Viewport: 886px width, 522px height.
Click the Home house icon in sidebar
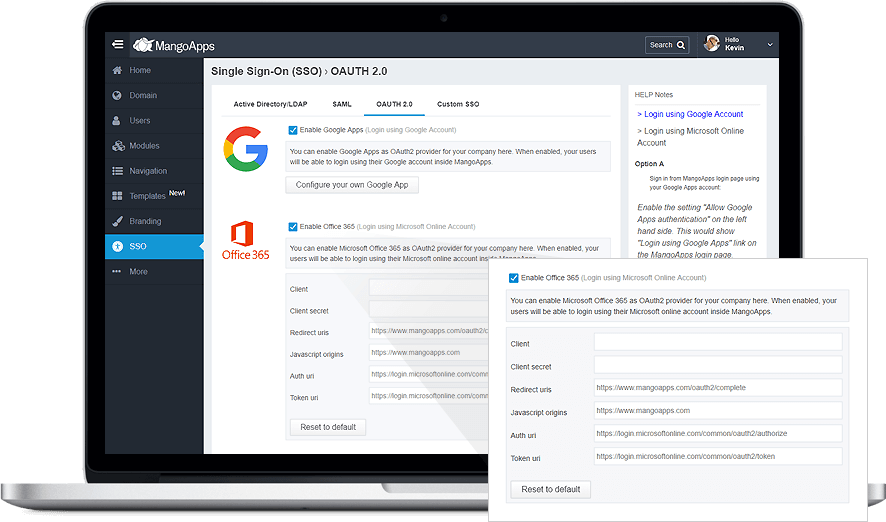click(x=117, y=70)
